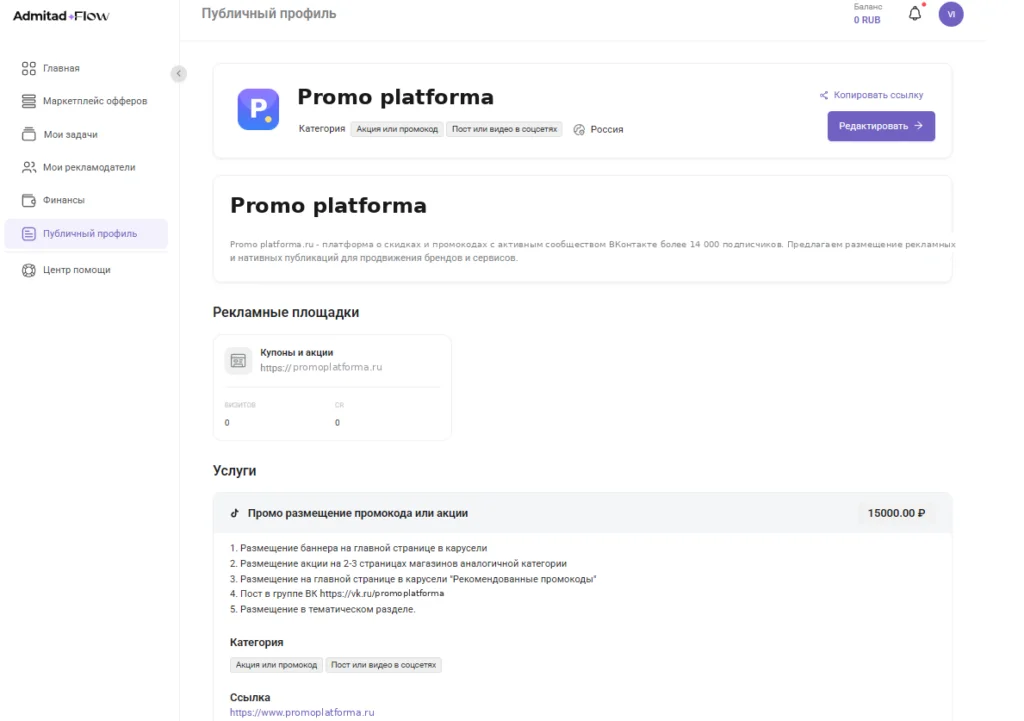Click the Купоны и акции coupon icon
This screenshot has width=1024, height=721.
(x=238, y=360)
